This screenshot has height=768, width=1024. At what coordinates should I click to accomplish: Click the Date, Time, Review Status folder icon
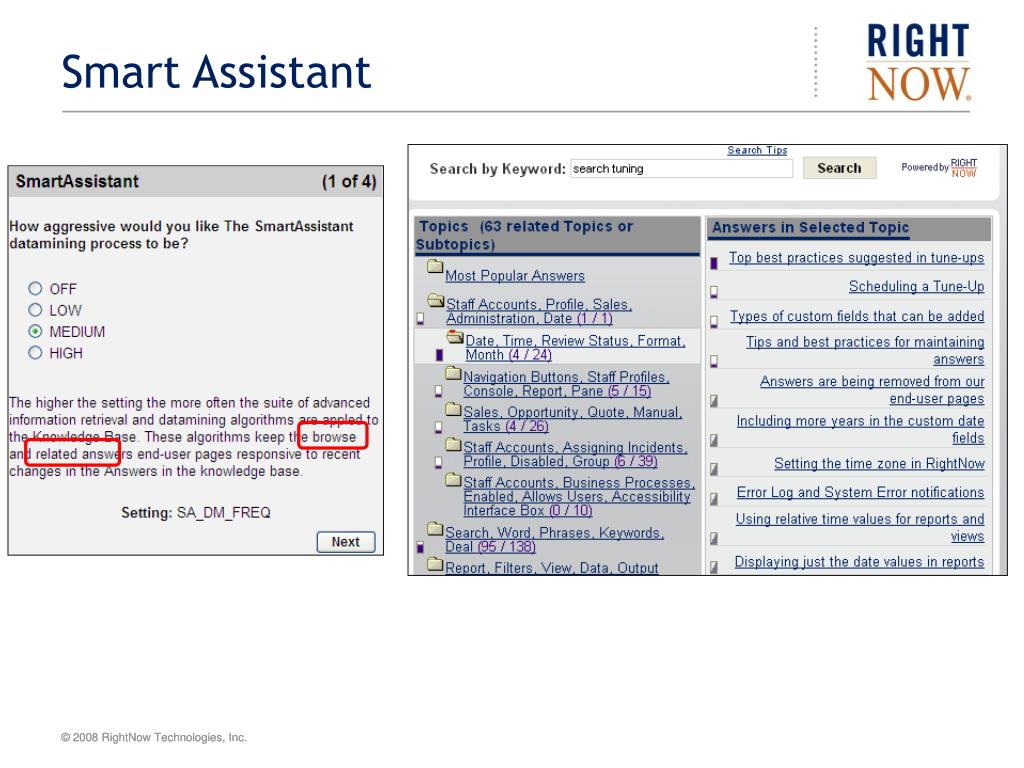(x=455, y=337)
